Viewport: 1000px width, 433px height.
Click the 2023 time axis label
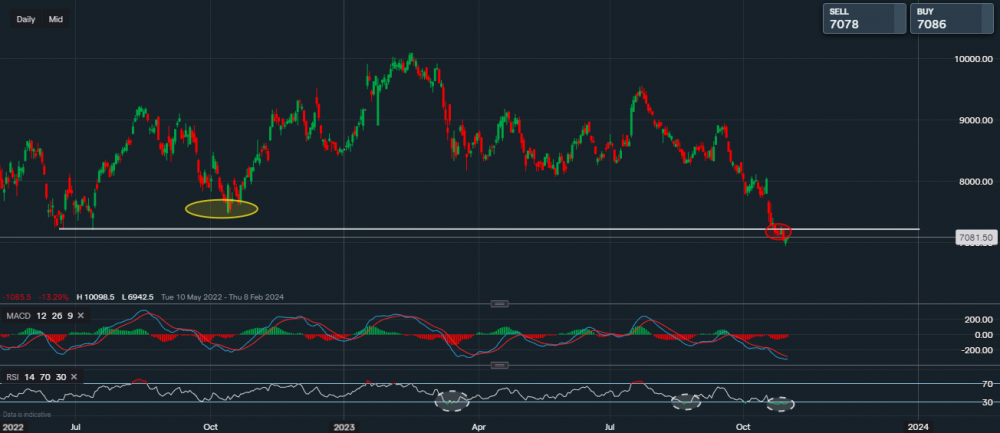[343, 424]
